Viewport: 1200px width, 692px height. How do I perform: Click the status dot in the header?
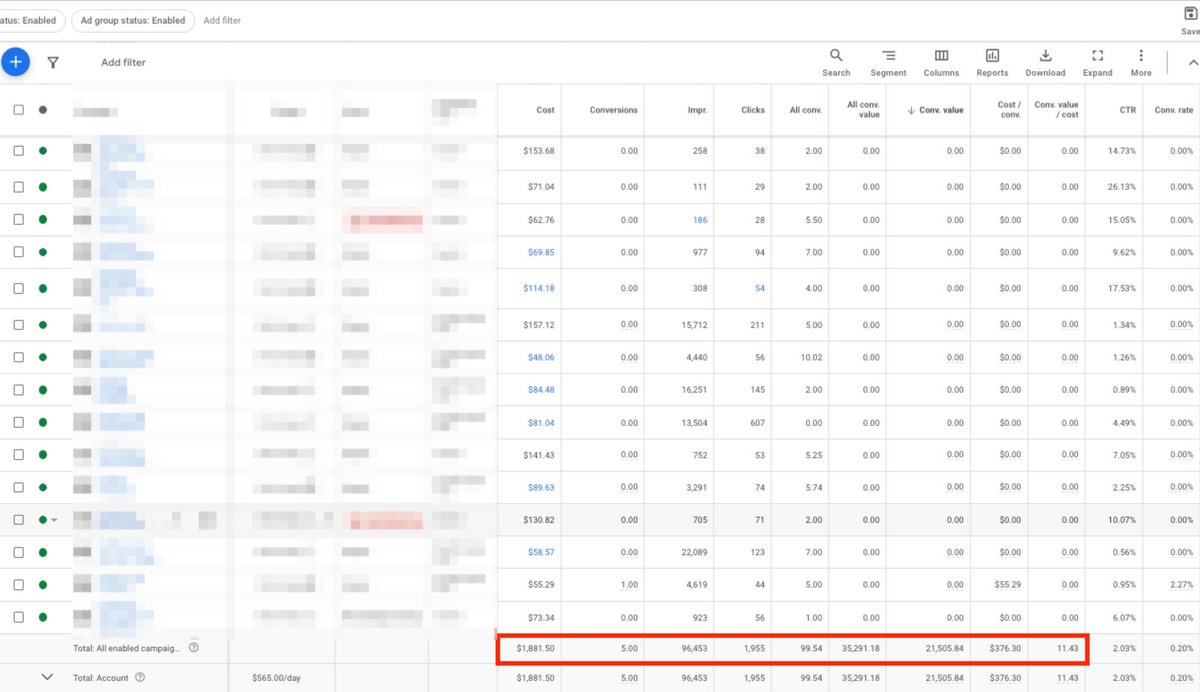coord(42,110)
